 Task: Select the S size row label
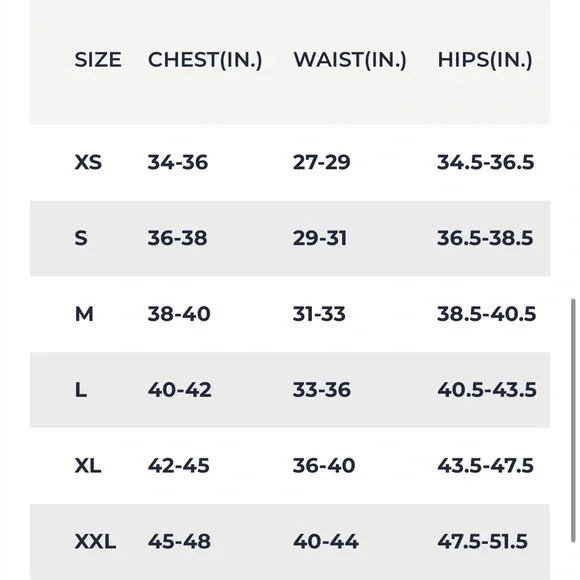[x=81, y=238]
